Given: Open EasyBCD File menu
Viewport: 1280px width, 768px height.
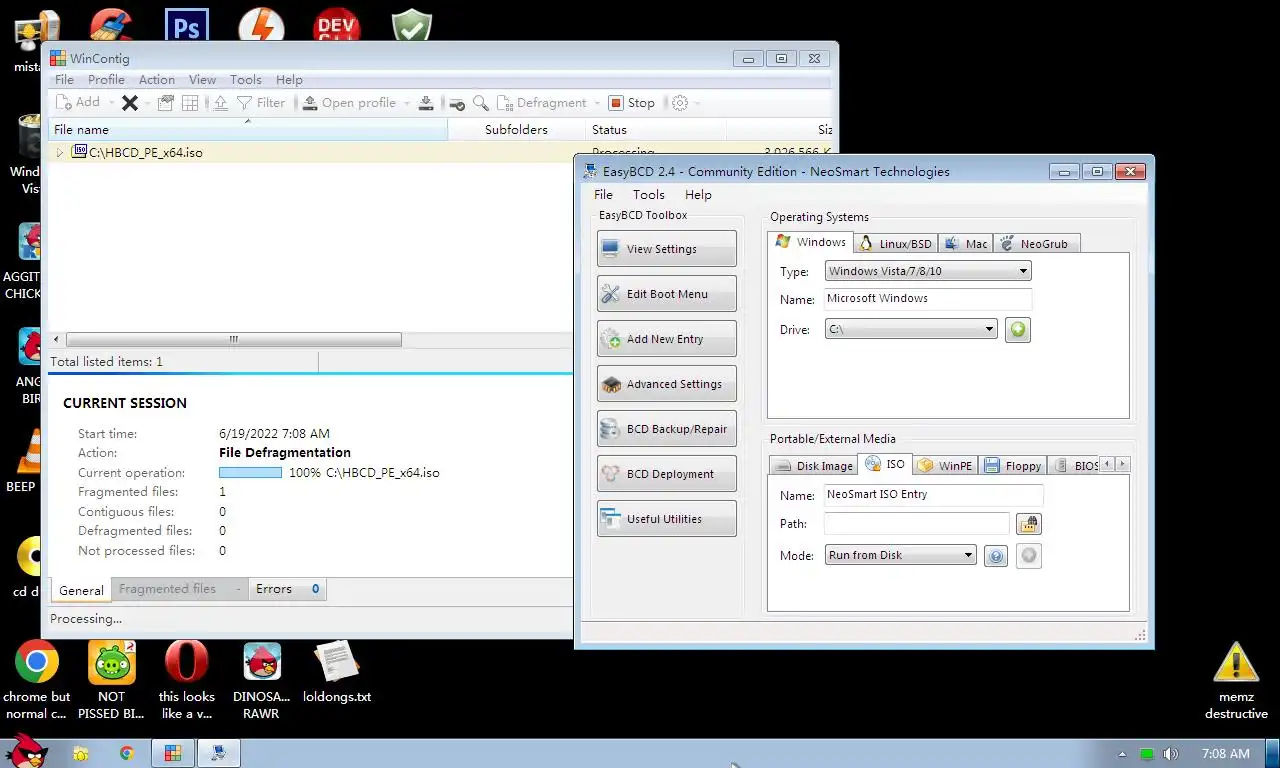Looking at the screenshot, I should coord(603,195).
